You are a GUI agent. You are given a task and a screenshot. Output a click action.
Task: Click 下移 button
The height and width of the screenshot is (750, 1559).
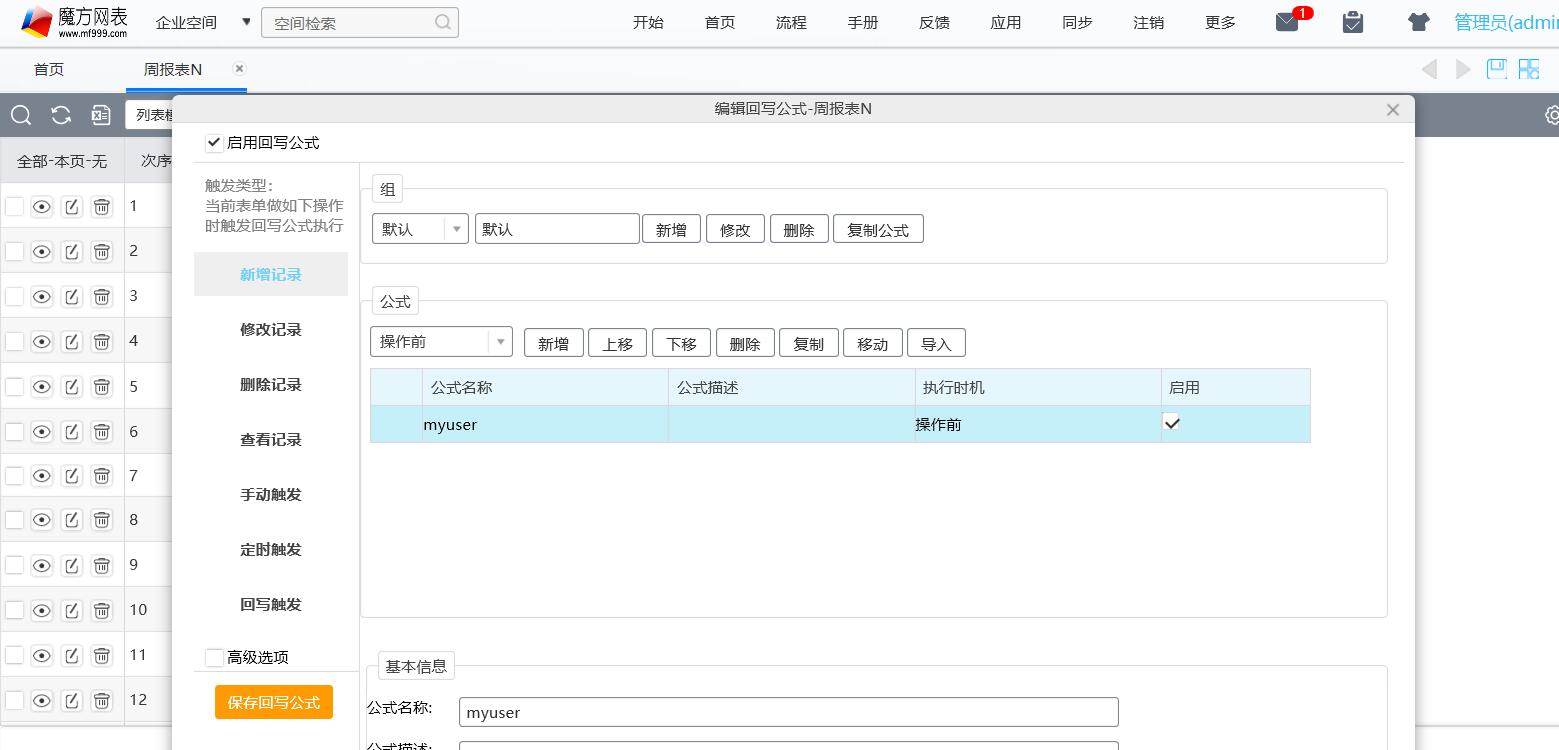point(681,343)
